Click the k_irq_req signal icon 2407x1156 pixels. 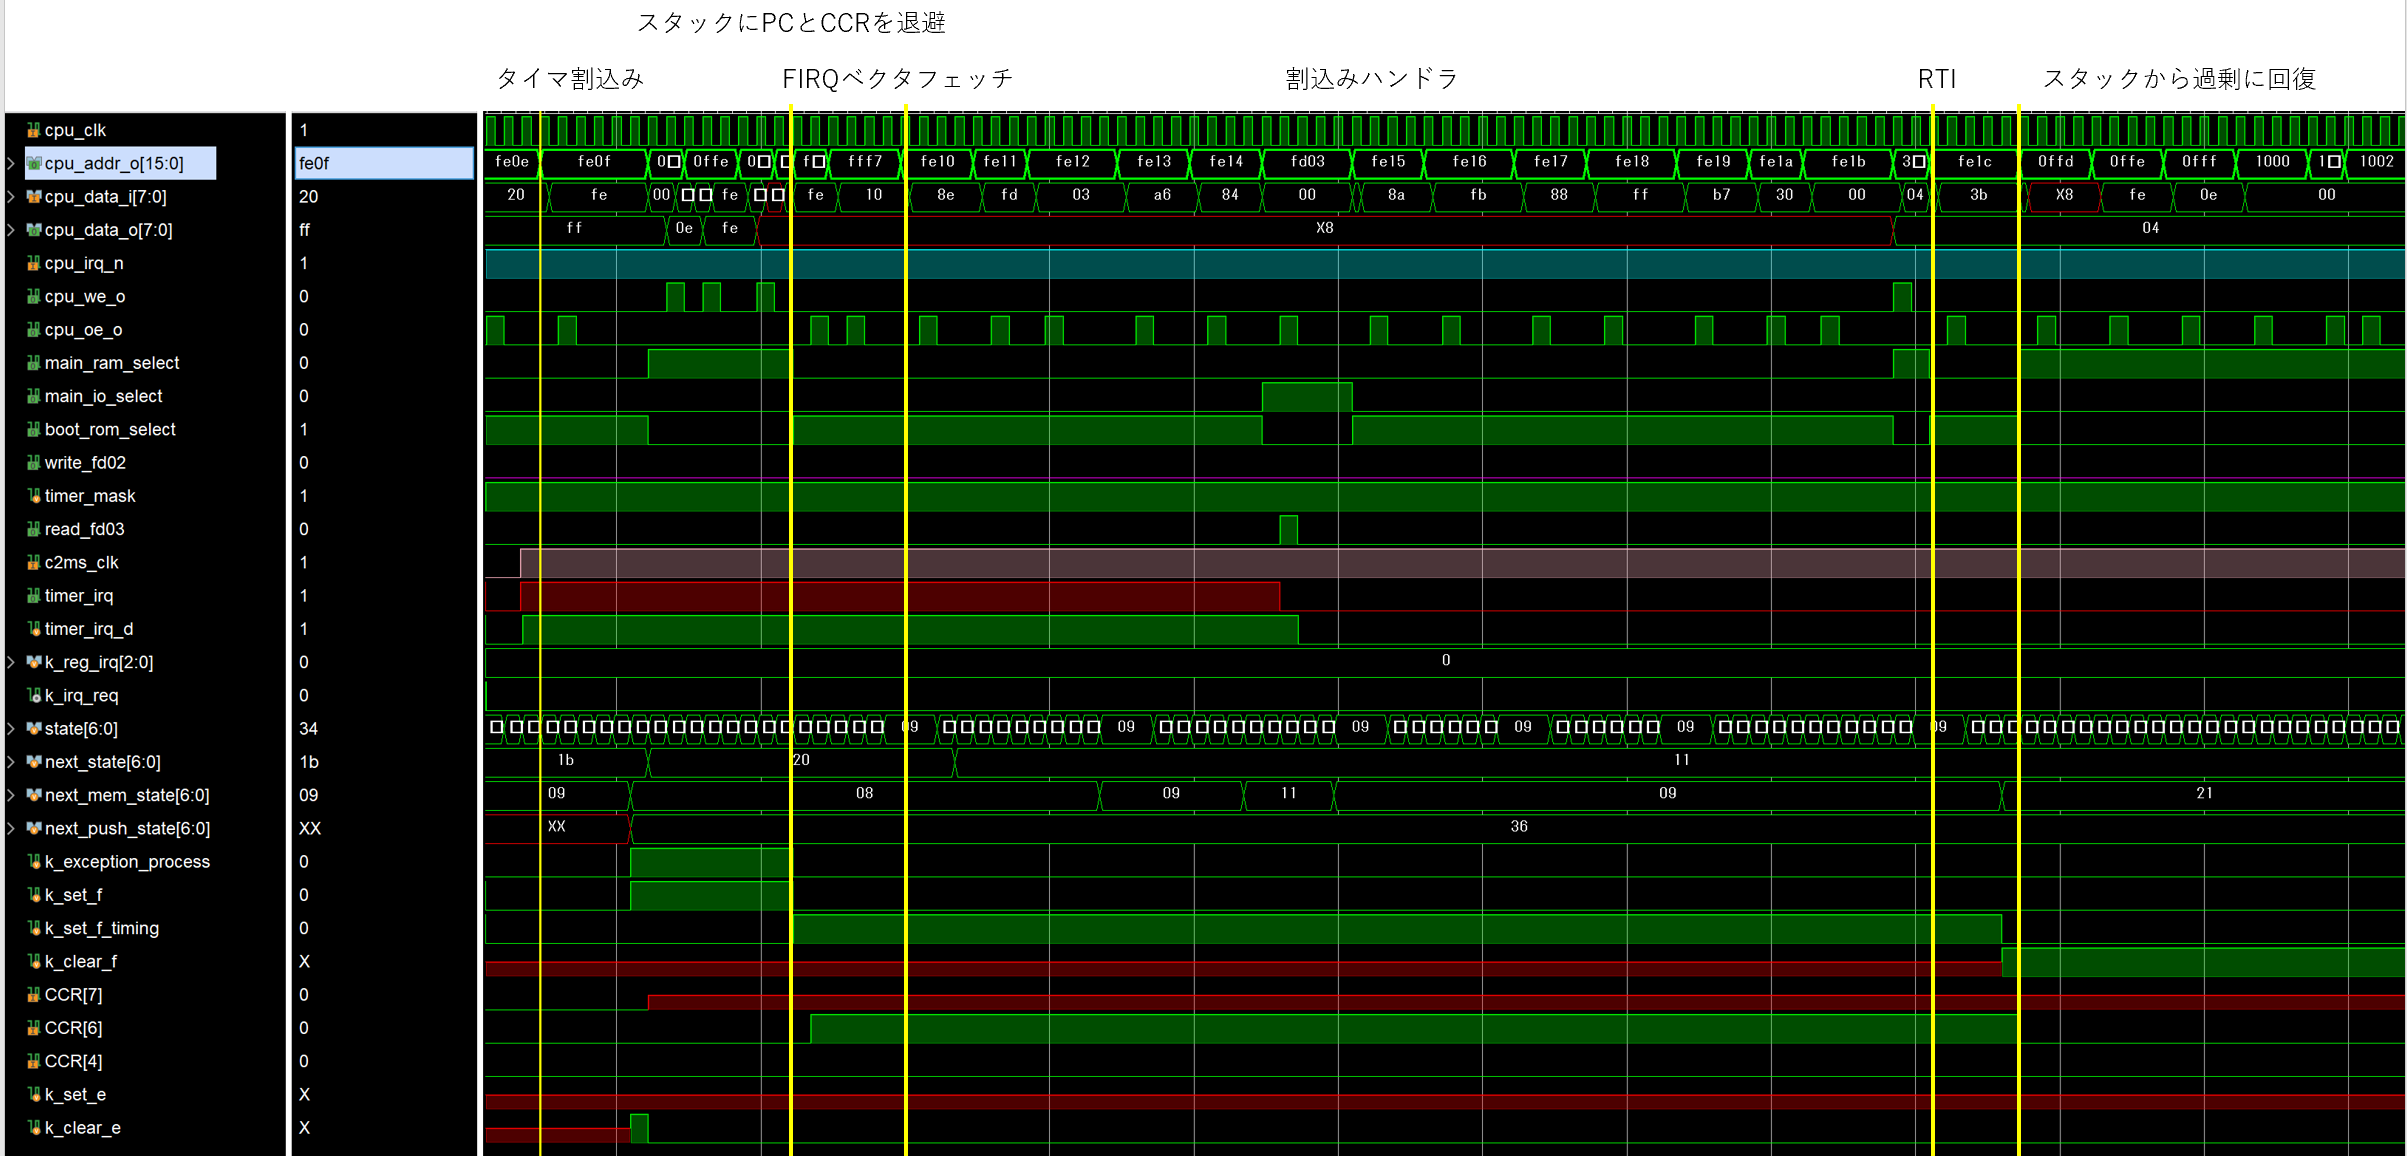(34, 696)
